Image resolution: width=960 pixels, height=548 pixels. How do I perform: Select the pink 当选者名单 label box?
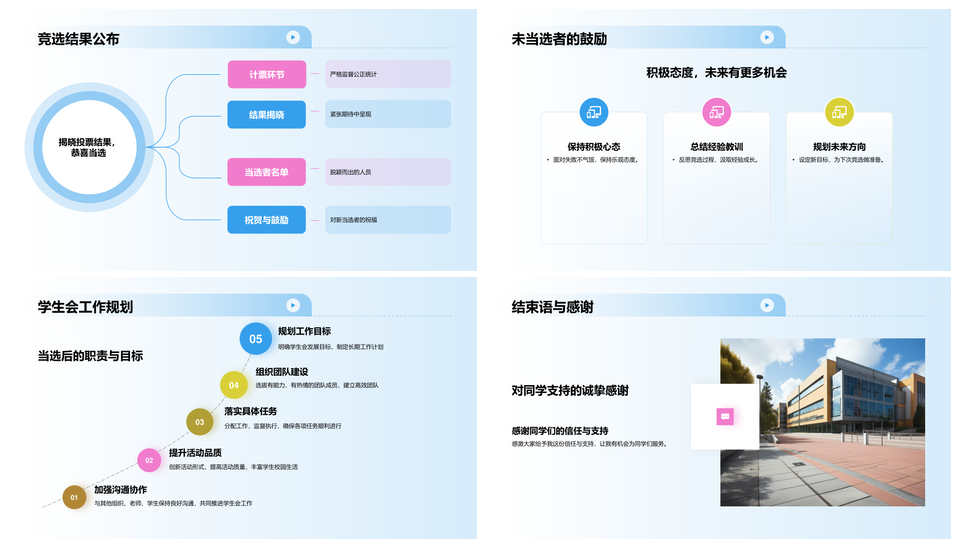pyautogui.click(x=266, y=172)
